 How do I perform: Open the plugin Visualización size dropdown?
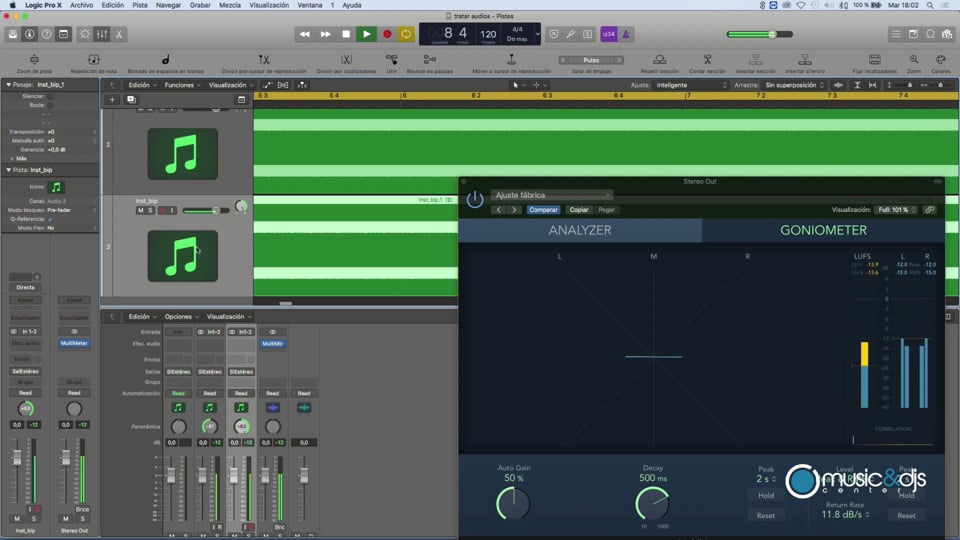tap(896, 210)
